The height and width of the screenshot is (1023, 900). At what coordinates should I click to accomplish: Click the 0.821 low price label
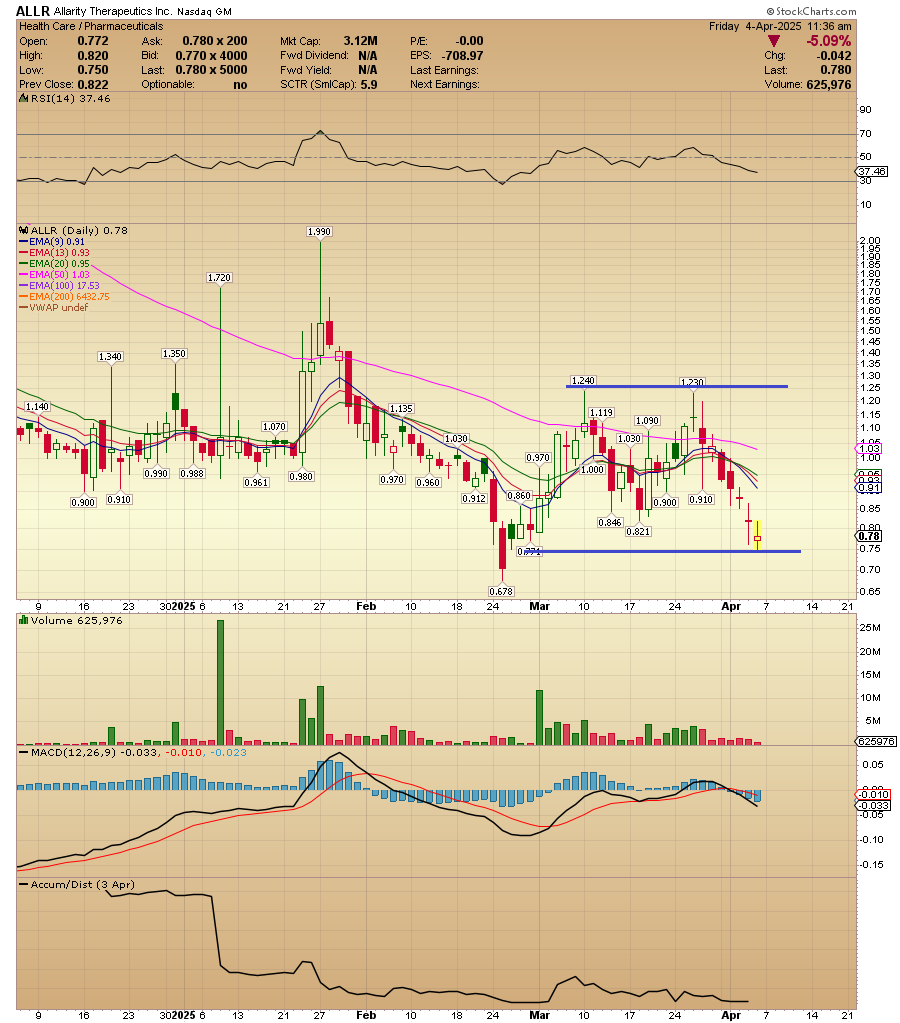pyautogui.click(x=638, y=532)
